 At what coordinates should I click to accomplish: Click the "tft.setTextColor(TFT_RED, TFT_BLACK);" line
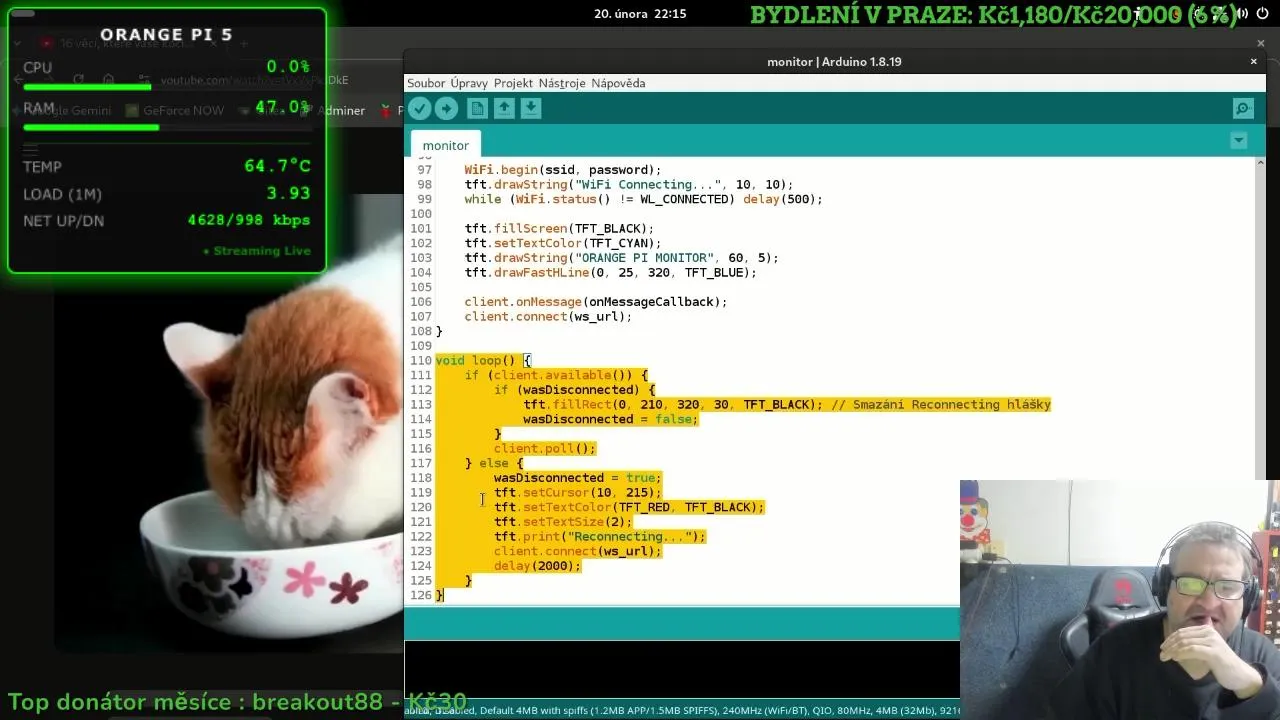(x=628, y=507)
